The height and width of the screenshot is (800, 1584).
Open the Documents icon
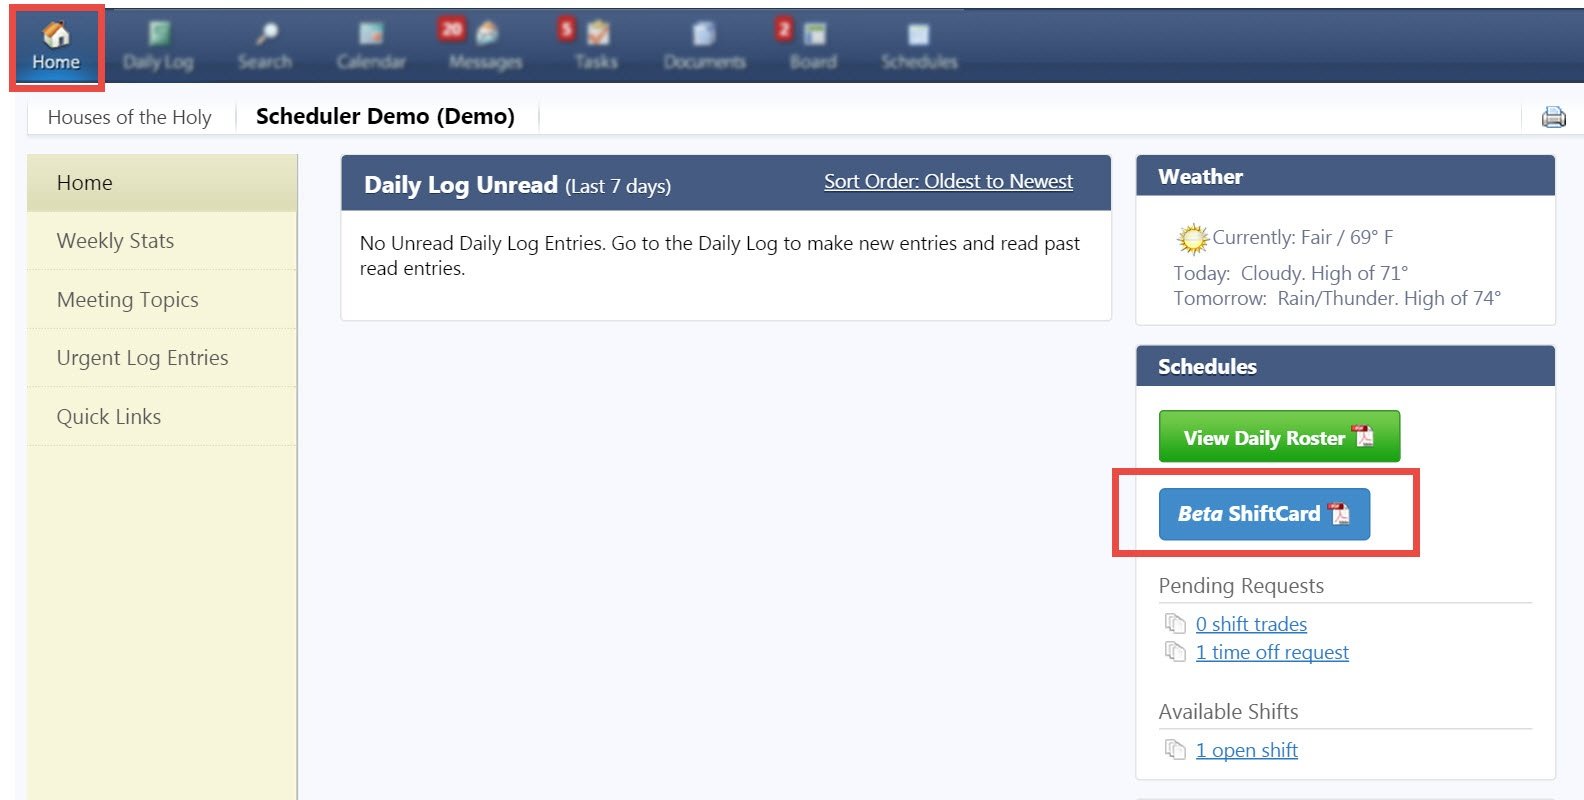coord(705,47)
